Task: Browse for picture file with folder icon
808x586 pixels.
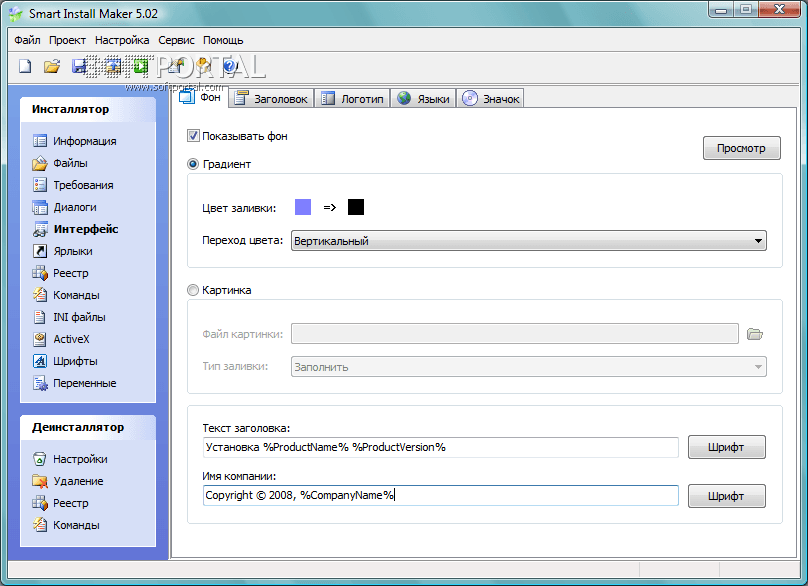Action: 755,334
